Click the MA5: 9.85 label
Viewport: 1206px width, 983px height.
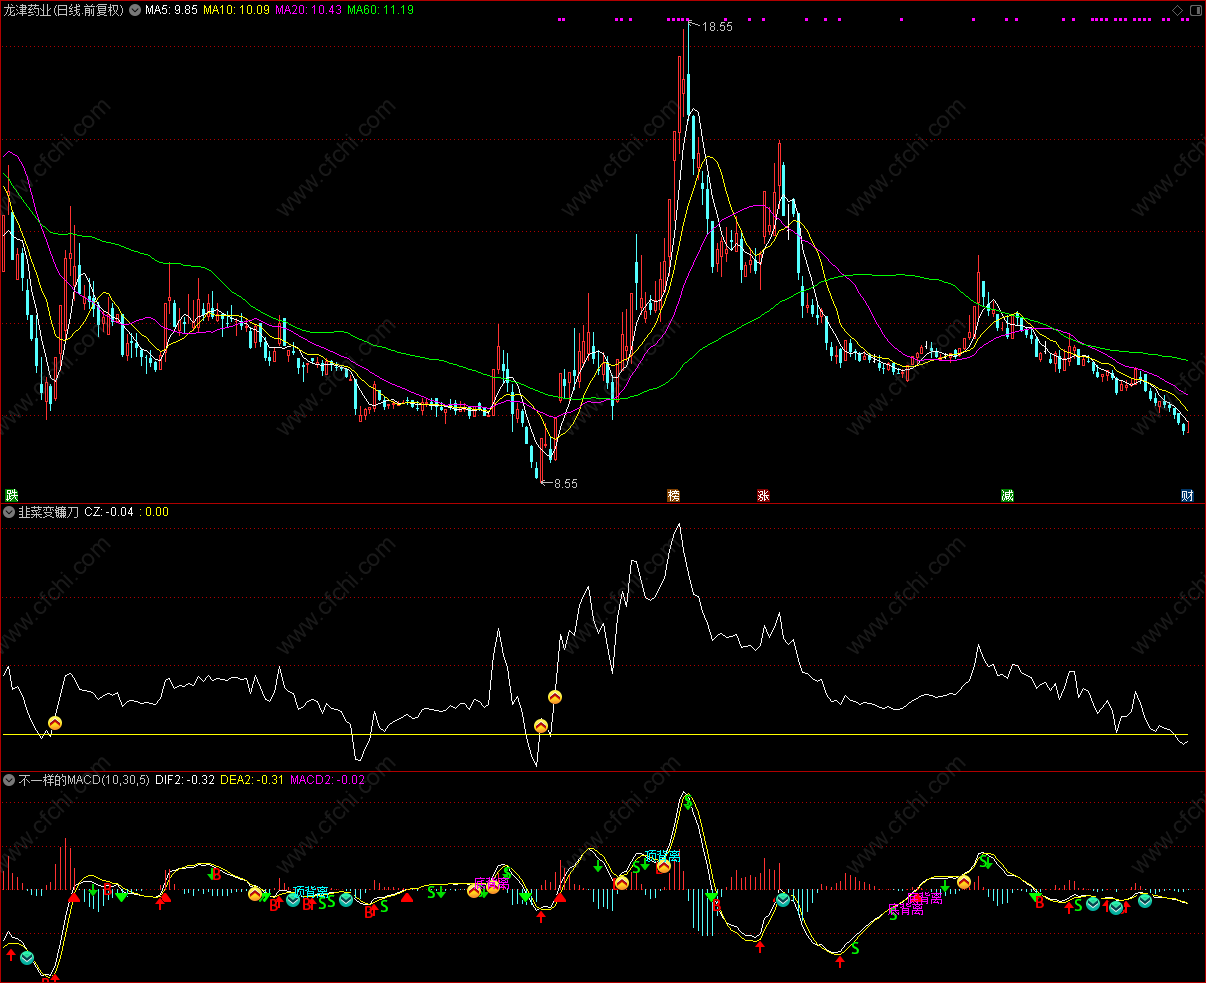171,10
